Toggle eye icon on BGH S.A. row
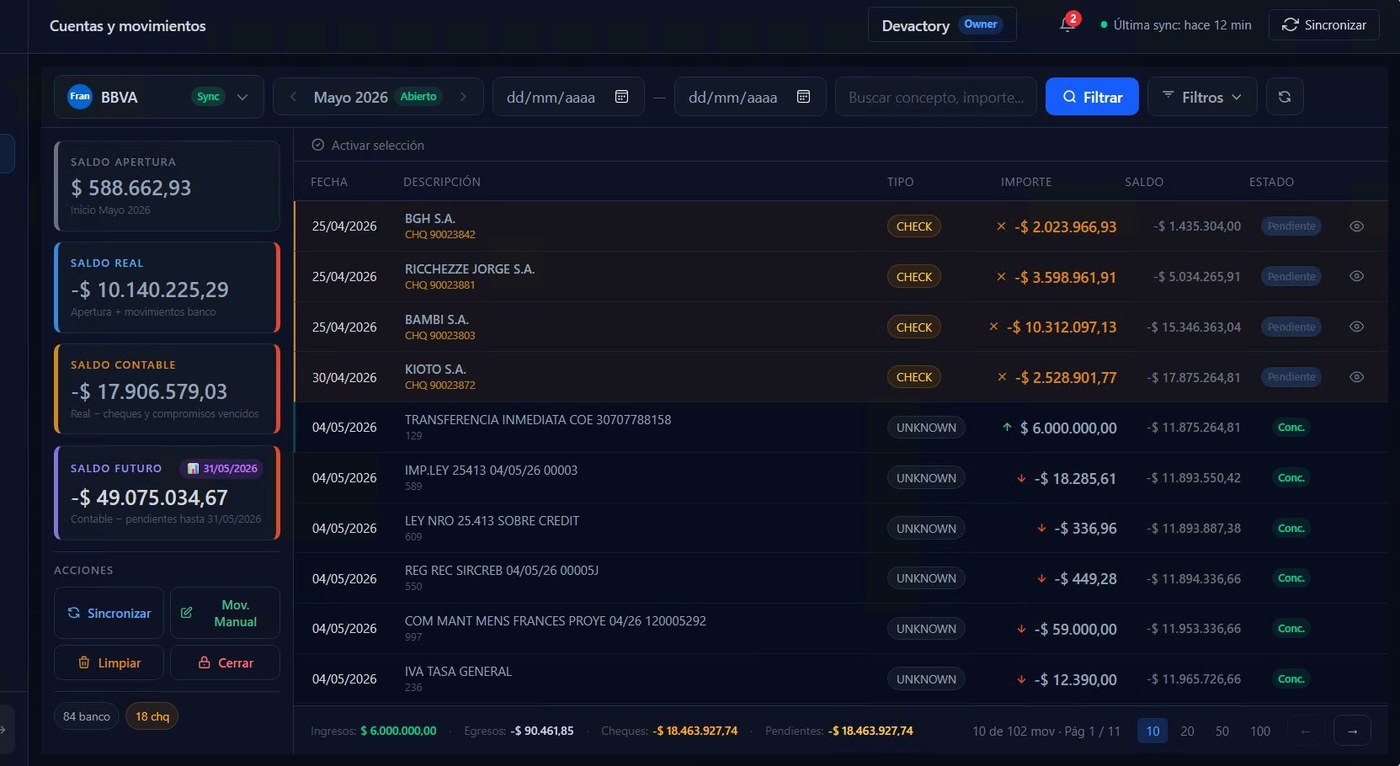Screen dimensions: 1400x766 point(1356,226)
